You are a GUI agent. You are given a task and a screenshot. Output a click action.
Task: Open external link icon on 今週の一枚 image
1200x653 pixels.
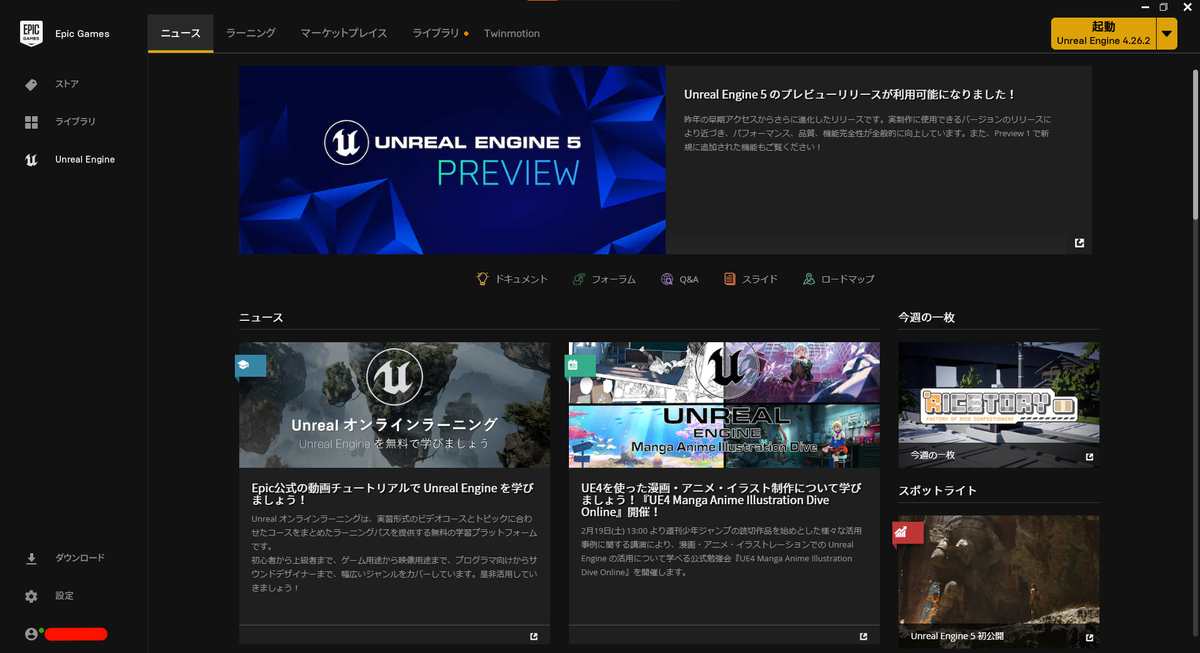pos(1089,457)
